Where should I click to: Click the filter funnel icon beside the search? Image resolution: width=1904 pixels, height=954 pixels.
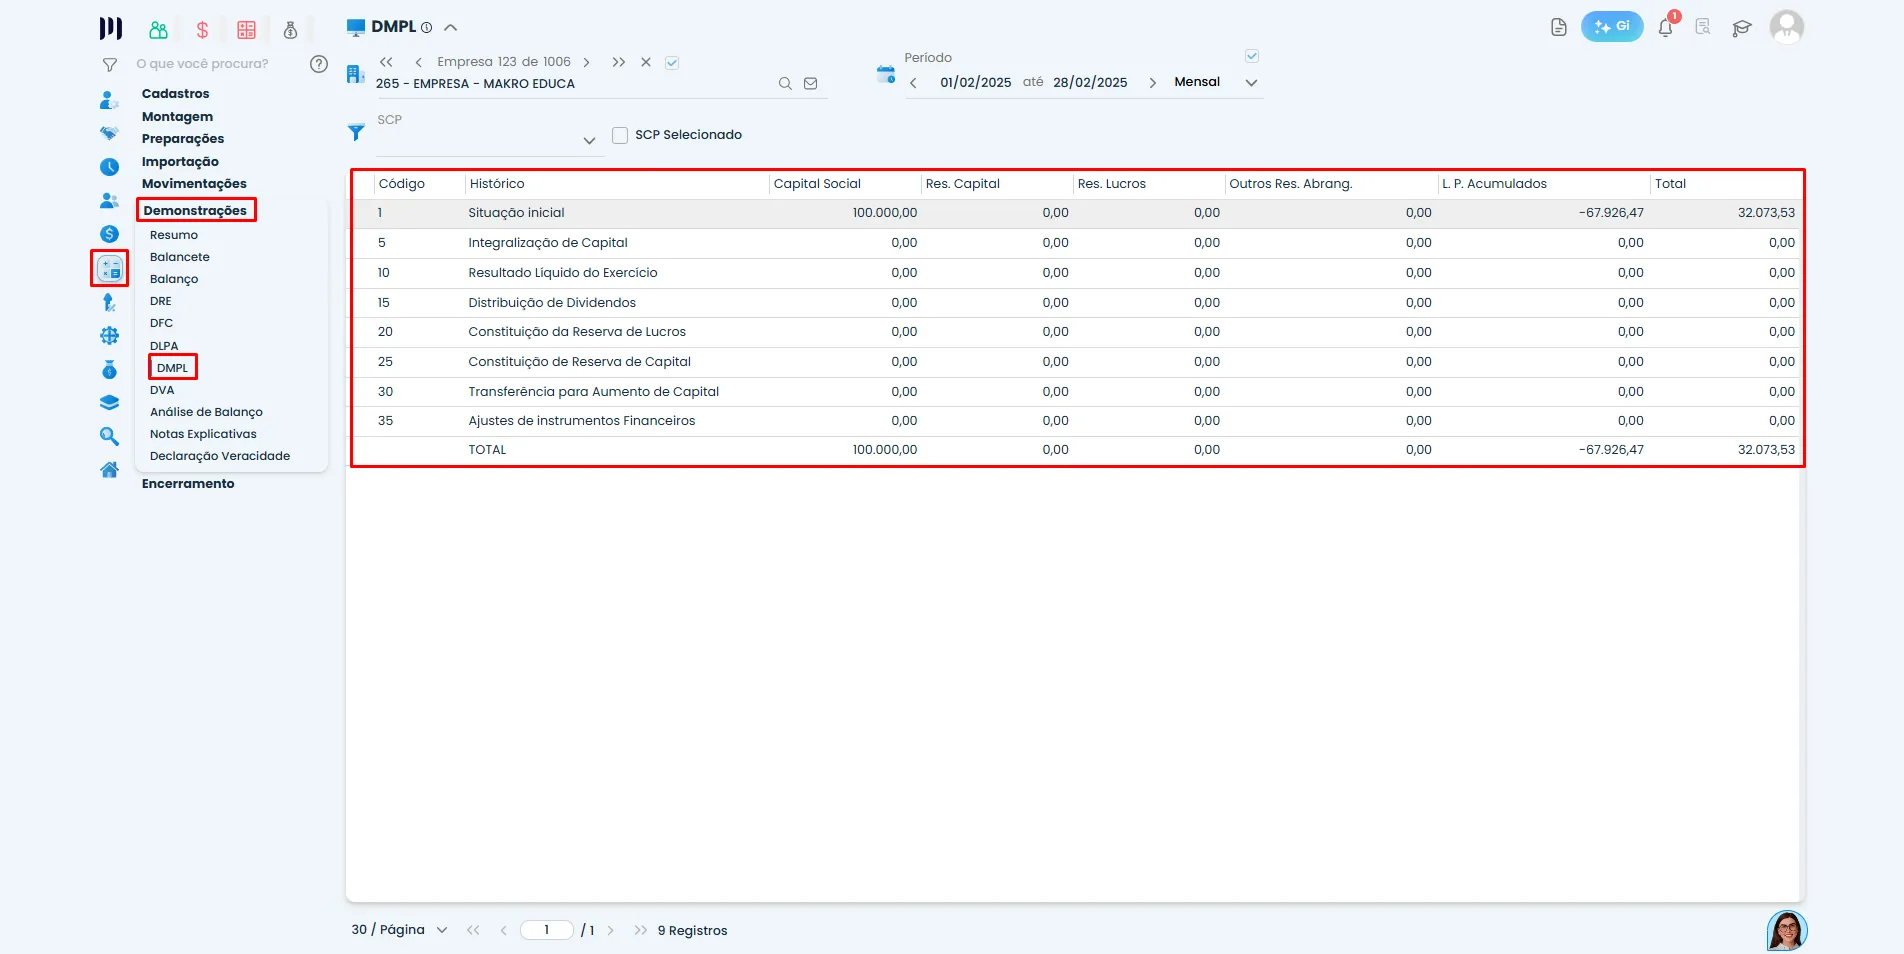click(110, 64)
